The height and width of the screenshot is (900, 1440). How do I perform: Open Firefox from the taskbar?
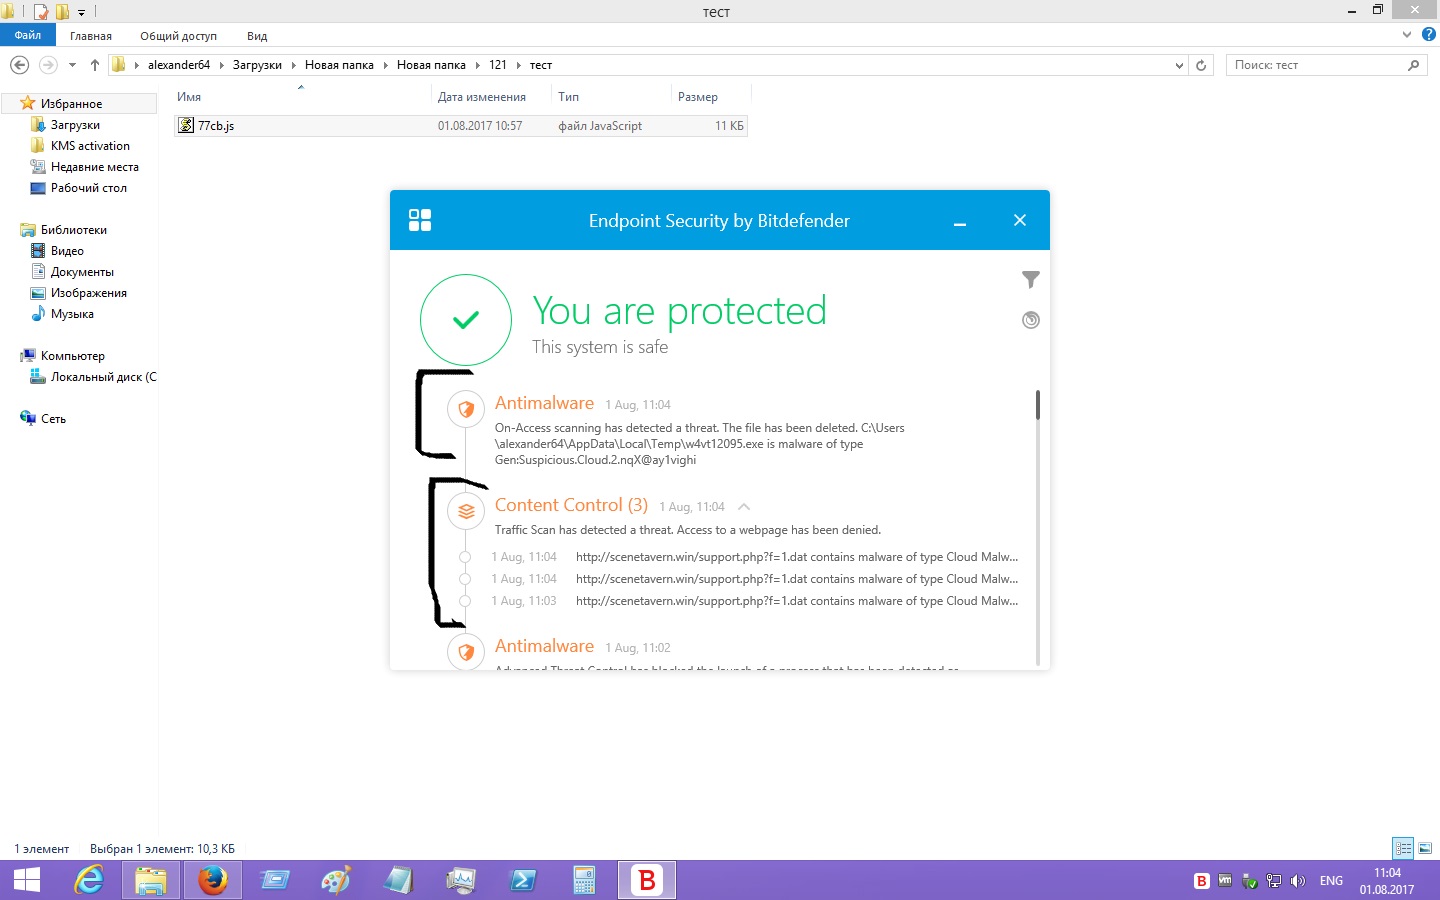pyautogui.click(x=212, y=881)
